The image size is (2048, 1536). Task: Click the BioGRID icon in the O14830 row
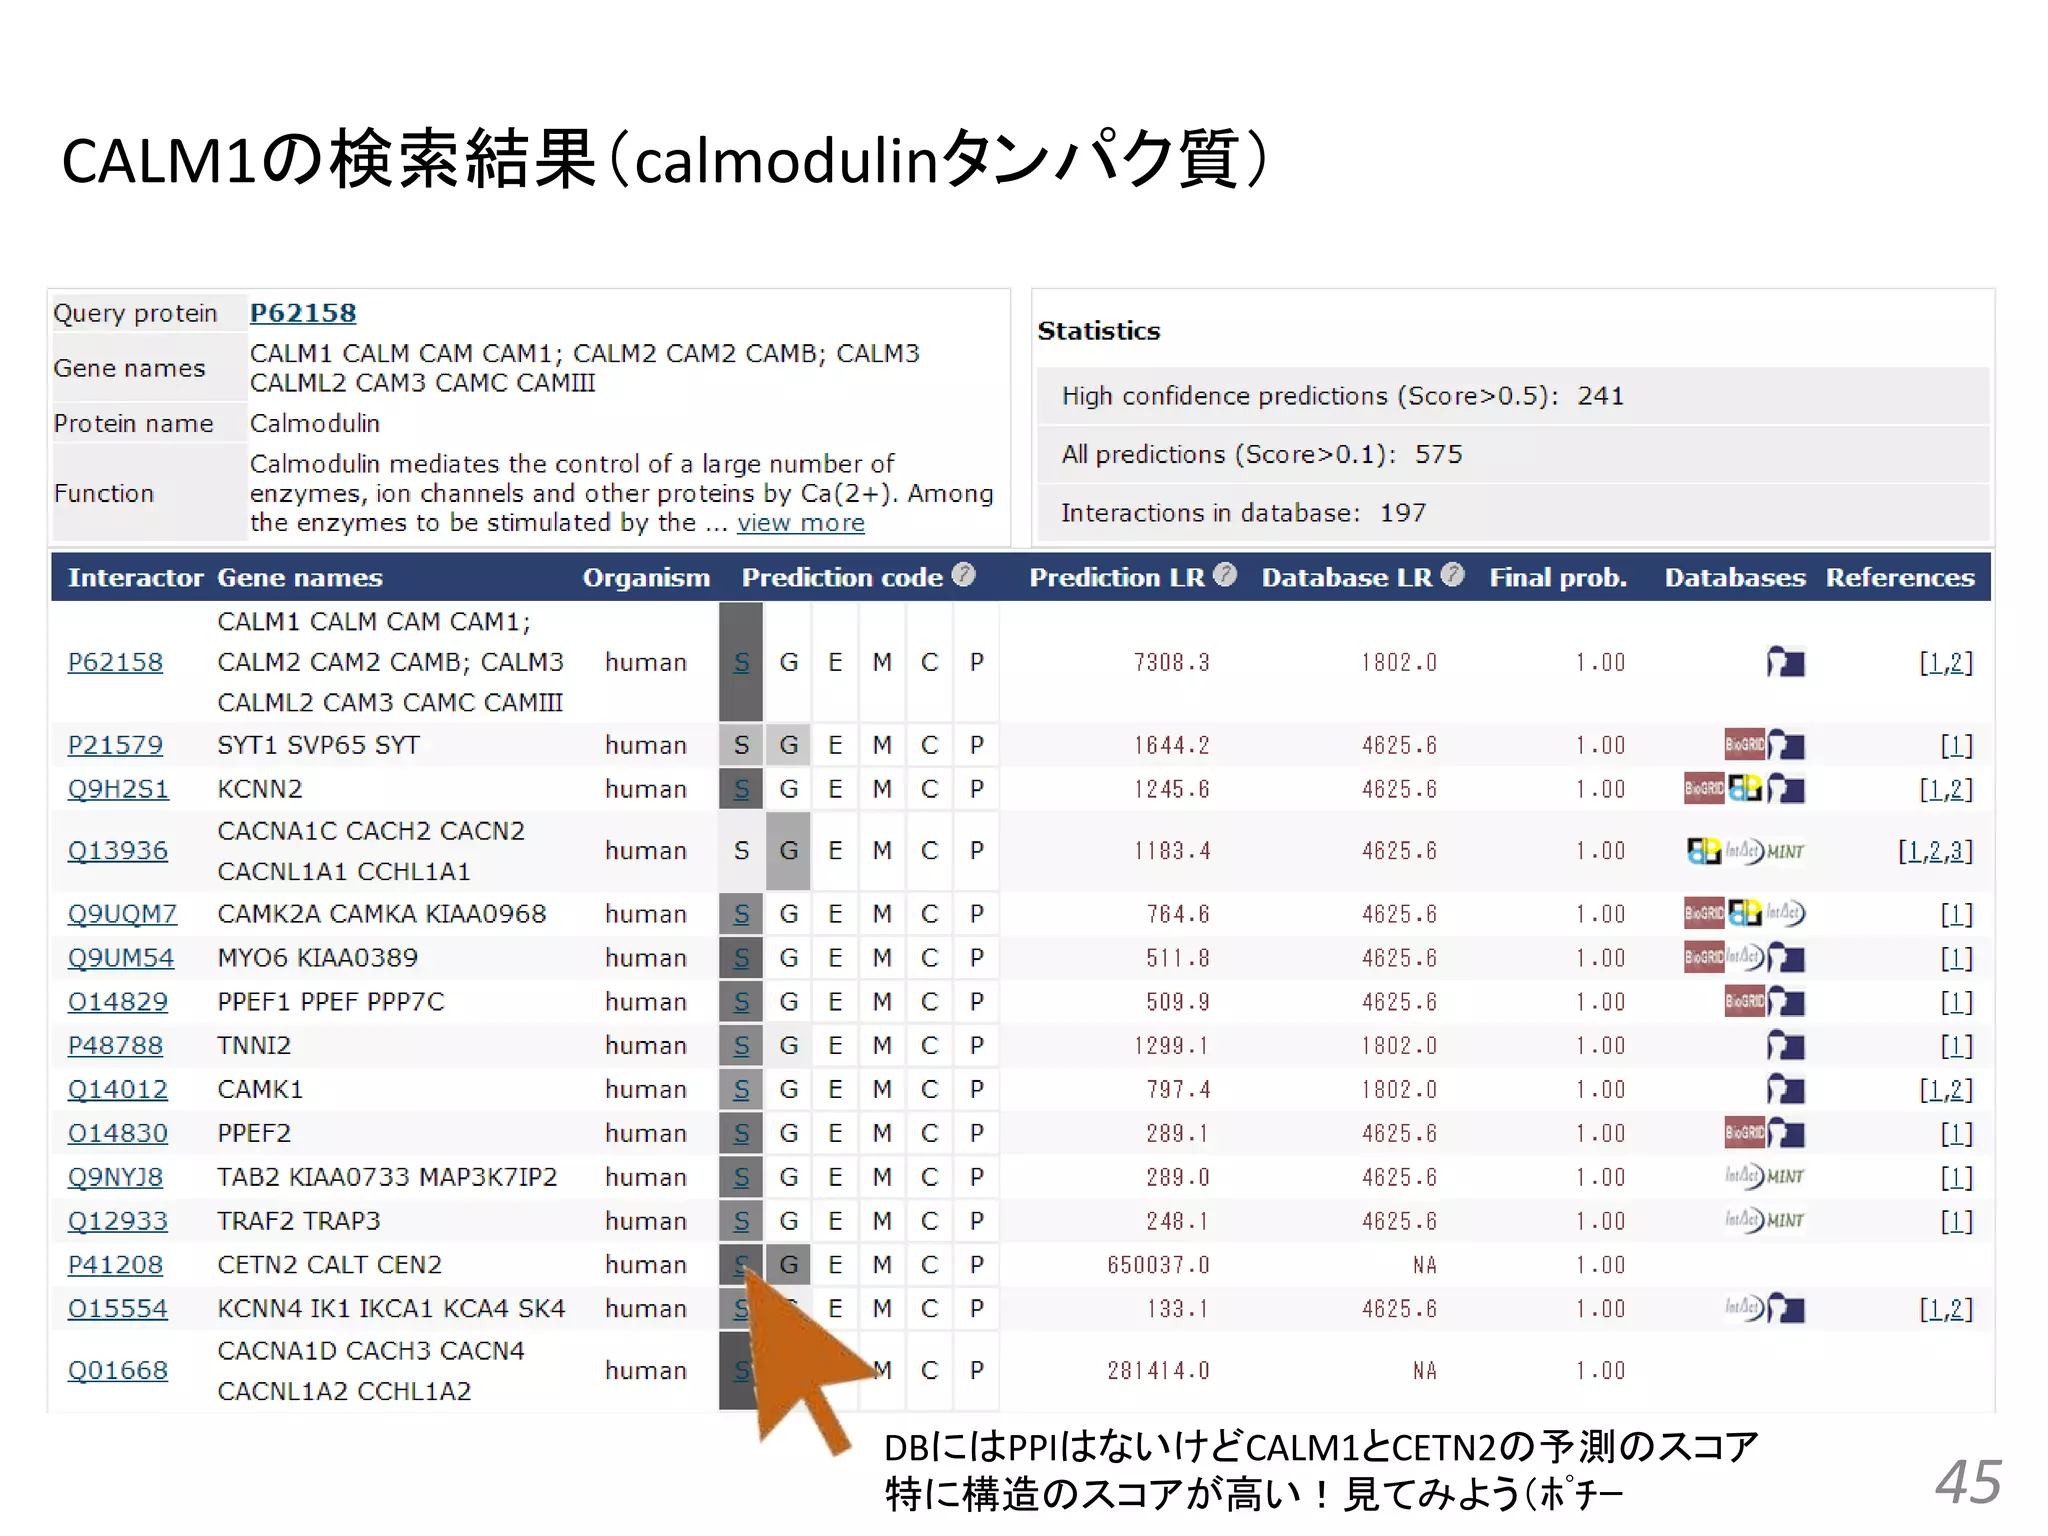click(1744, 1133)
